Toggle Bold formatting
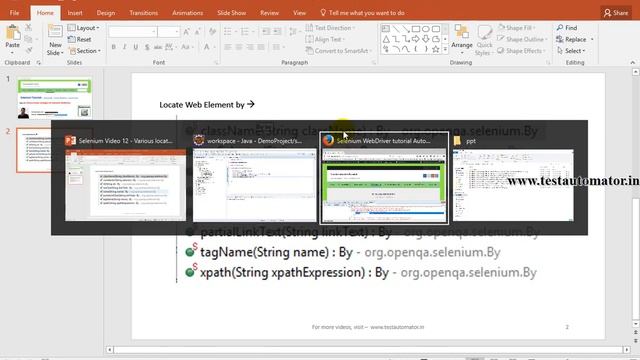The width and height of the screenshot is (640, 360). point(113,47)
